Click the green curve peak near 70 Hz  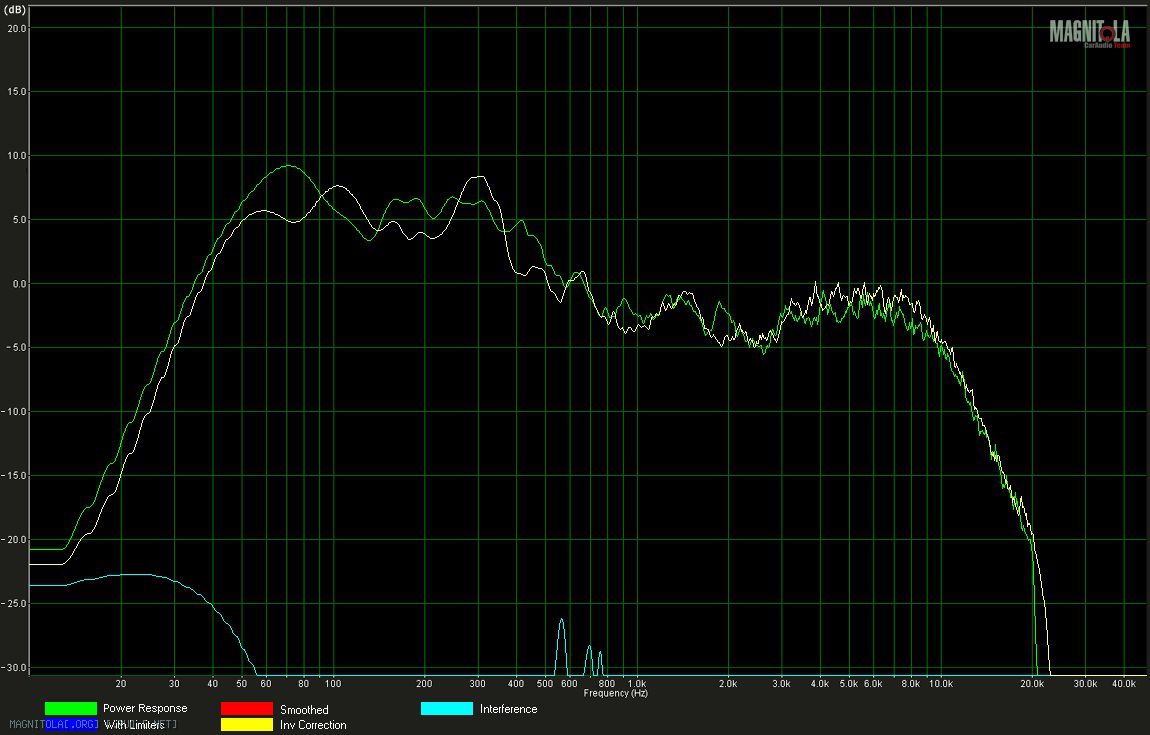pyautogui.click(x=288, y=166)
